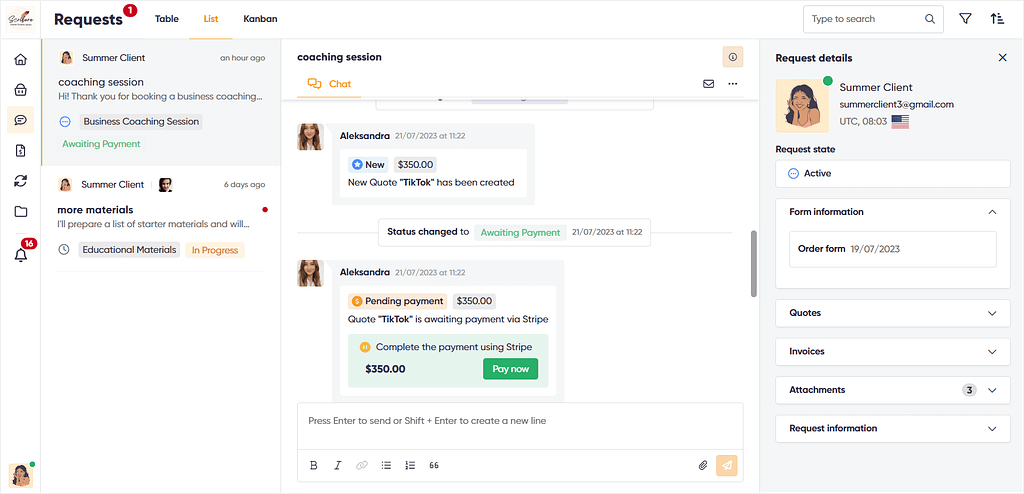Click the send message paper-plane button
Screen dimensions: 1024x494
coord(727,465)
